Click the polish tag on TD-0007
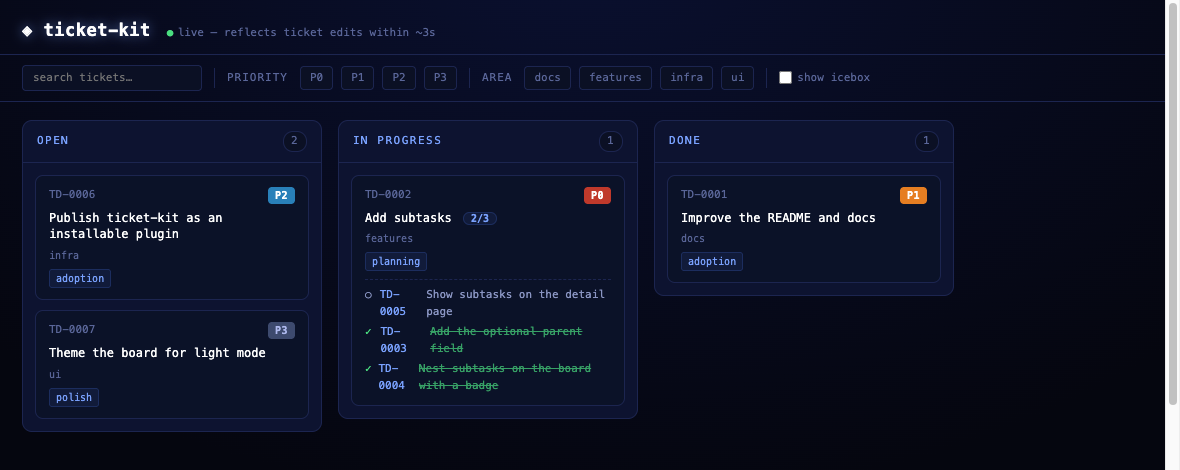Viewport: 1180px width, 470px height. tap(74, 397)
